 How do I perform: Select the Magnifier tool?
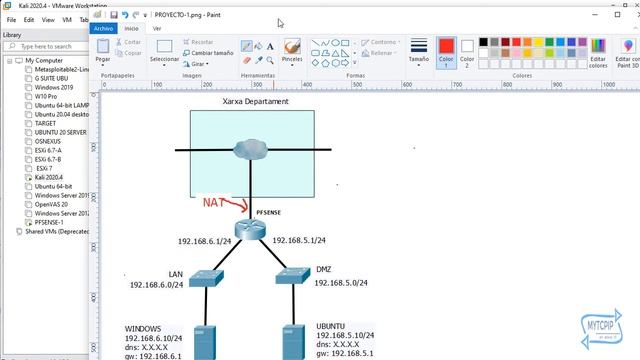tap(270, 60)
